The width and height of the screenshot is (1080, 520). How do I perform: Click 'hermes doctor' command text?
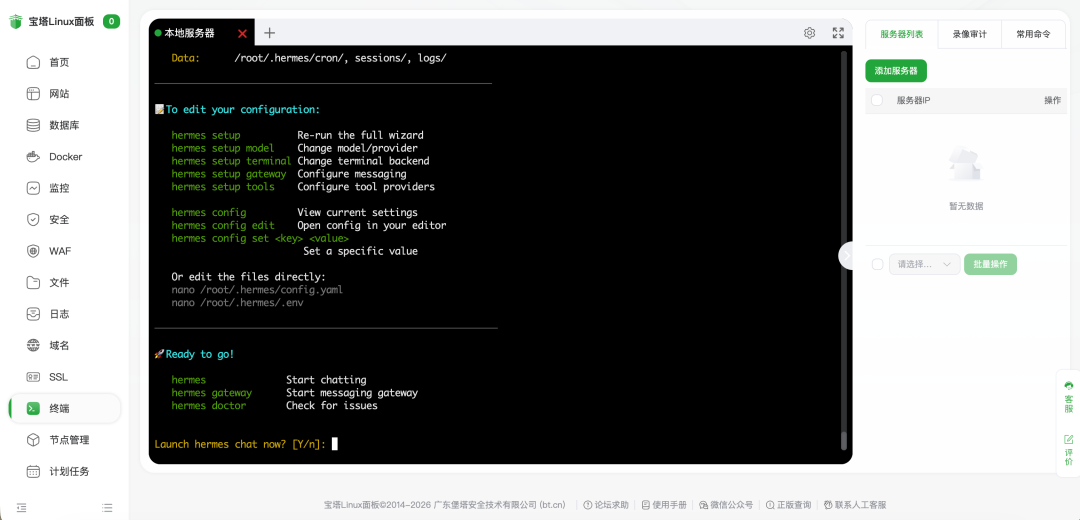pyautogui.click(x=209, y=406)
